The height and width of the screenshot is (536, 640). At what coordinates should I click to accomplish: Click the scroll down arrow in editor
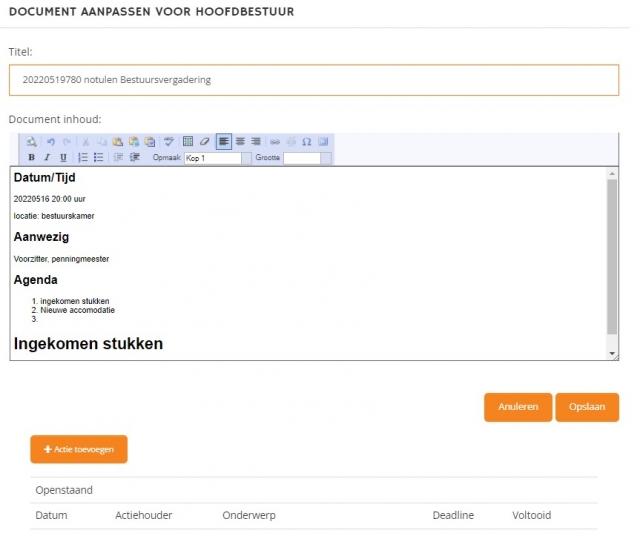tap(612, 354)
